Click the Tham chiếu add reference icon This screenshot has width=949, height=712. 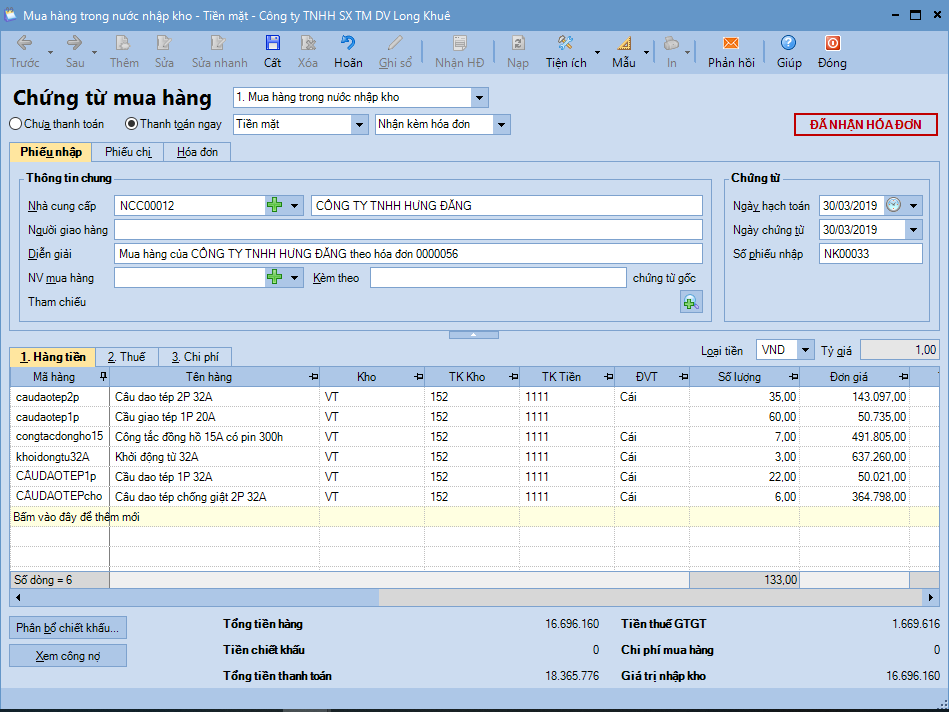tap(691, 302)
